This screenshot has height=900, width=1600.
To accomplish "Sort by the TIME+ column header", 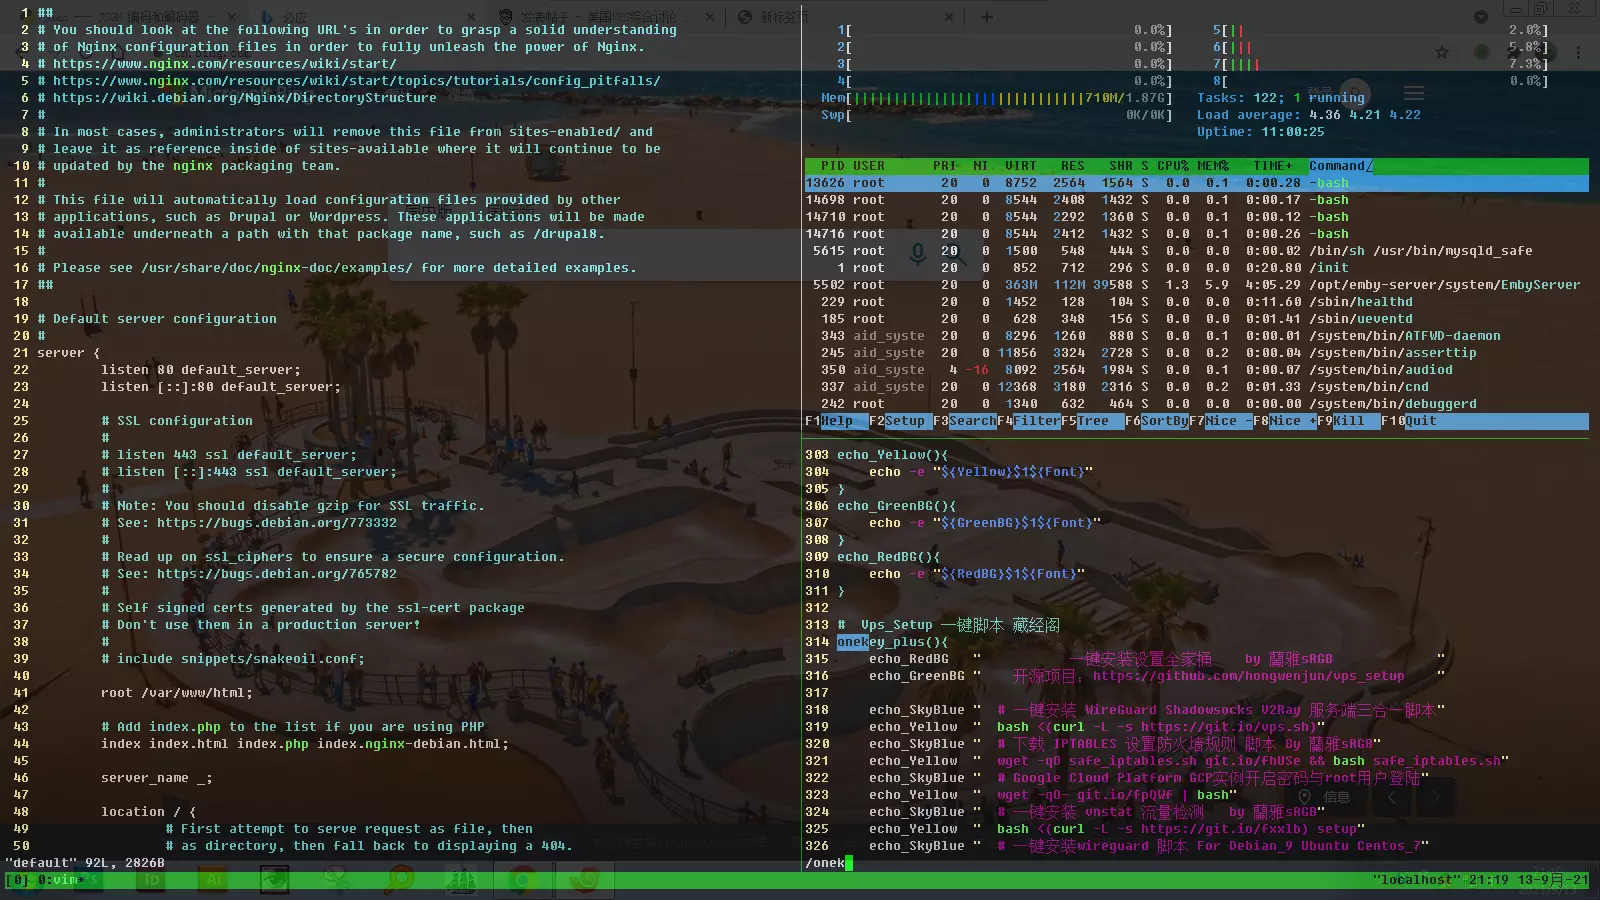I will click(1273, 166).
